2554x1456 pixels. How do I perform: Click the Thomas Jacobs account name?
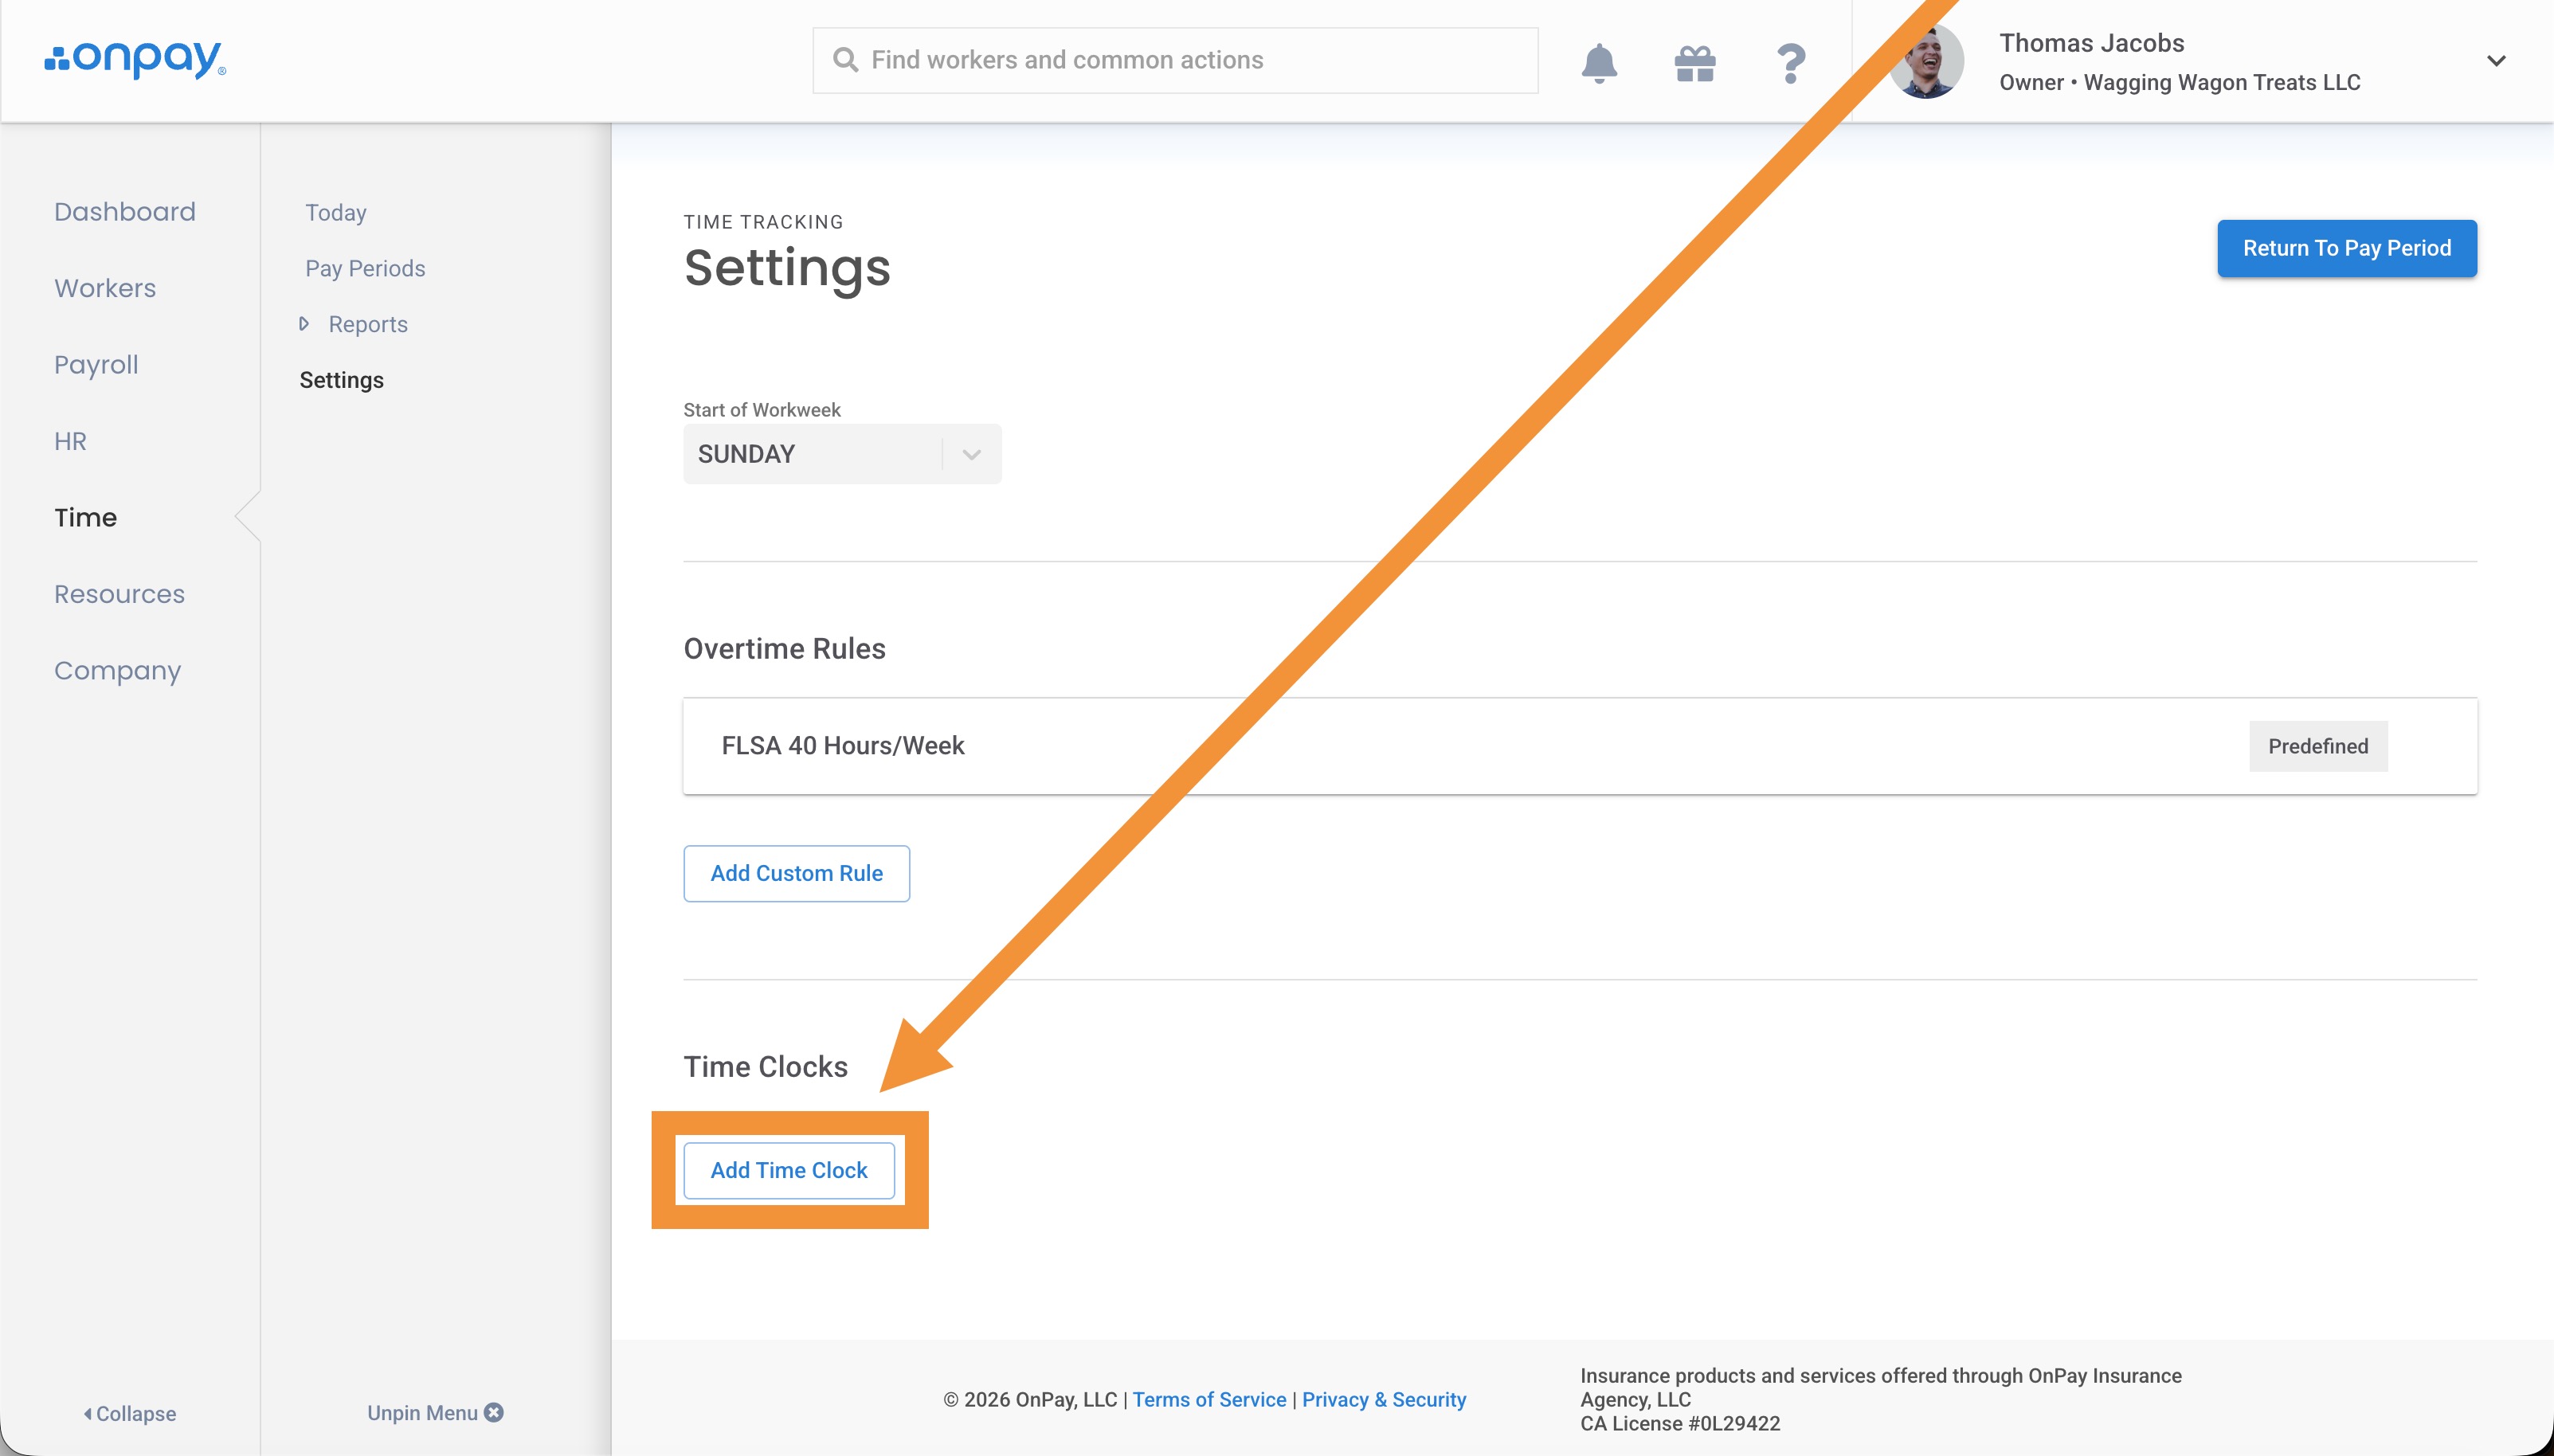click(x=2091, y=43)
